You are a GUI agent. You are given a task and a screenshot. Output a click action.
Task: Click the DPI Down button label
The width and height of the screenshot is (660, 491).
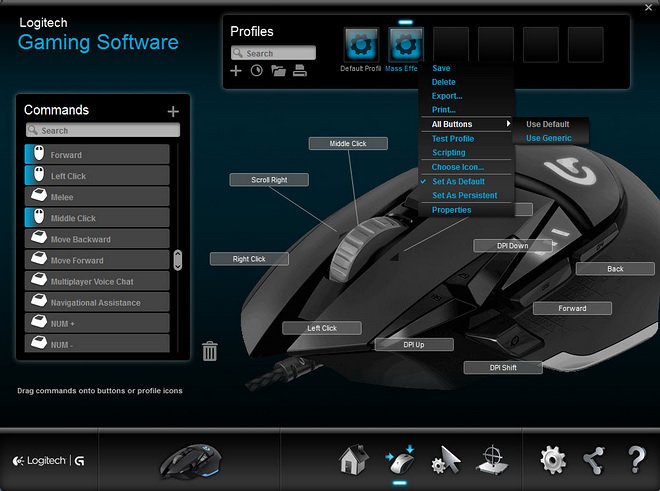[x=513, y=246]
